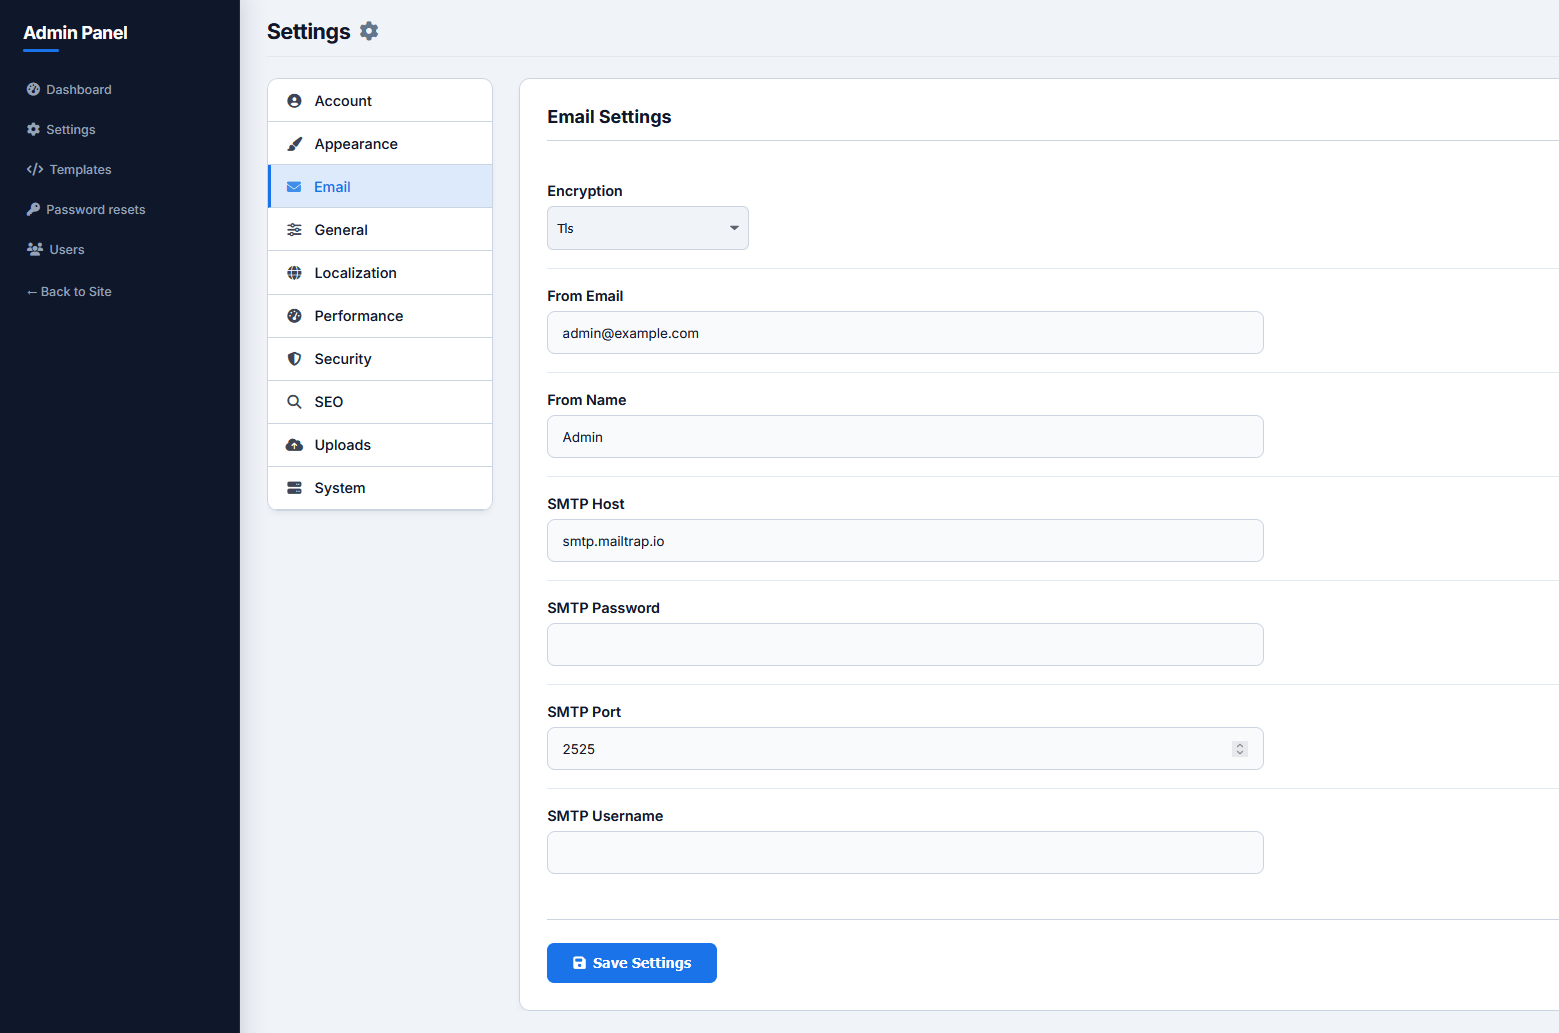Open the Encryption dropdown showing Tls
Screen dimensions: 1559x1033
[x=647, y=228]
